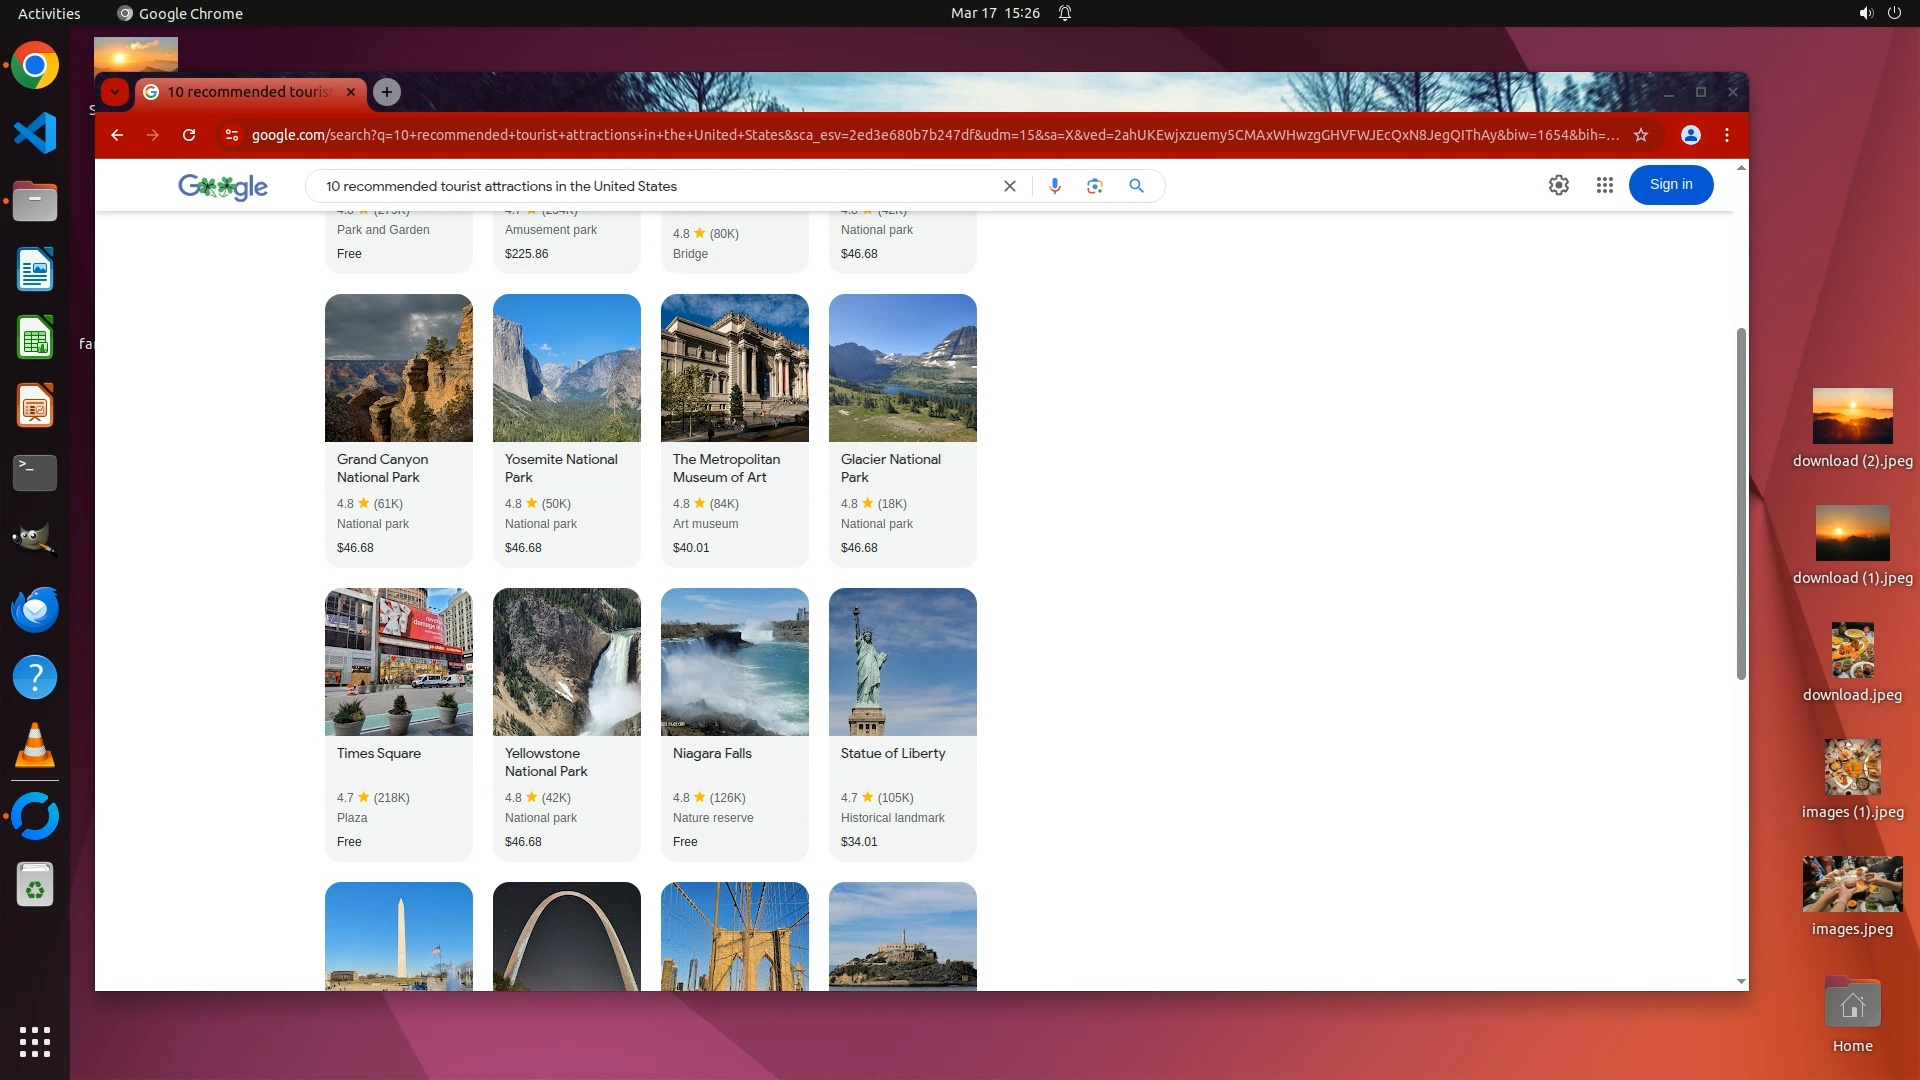
Task: Open Google Lens image search
Action: pos(1095,186)
